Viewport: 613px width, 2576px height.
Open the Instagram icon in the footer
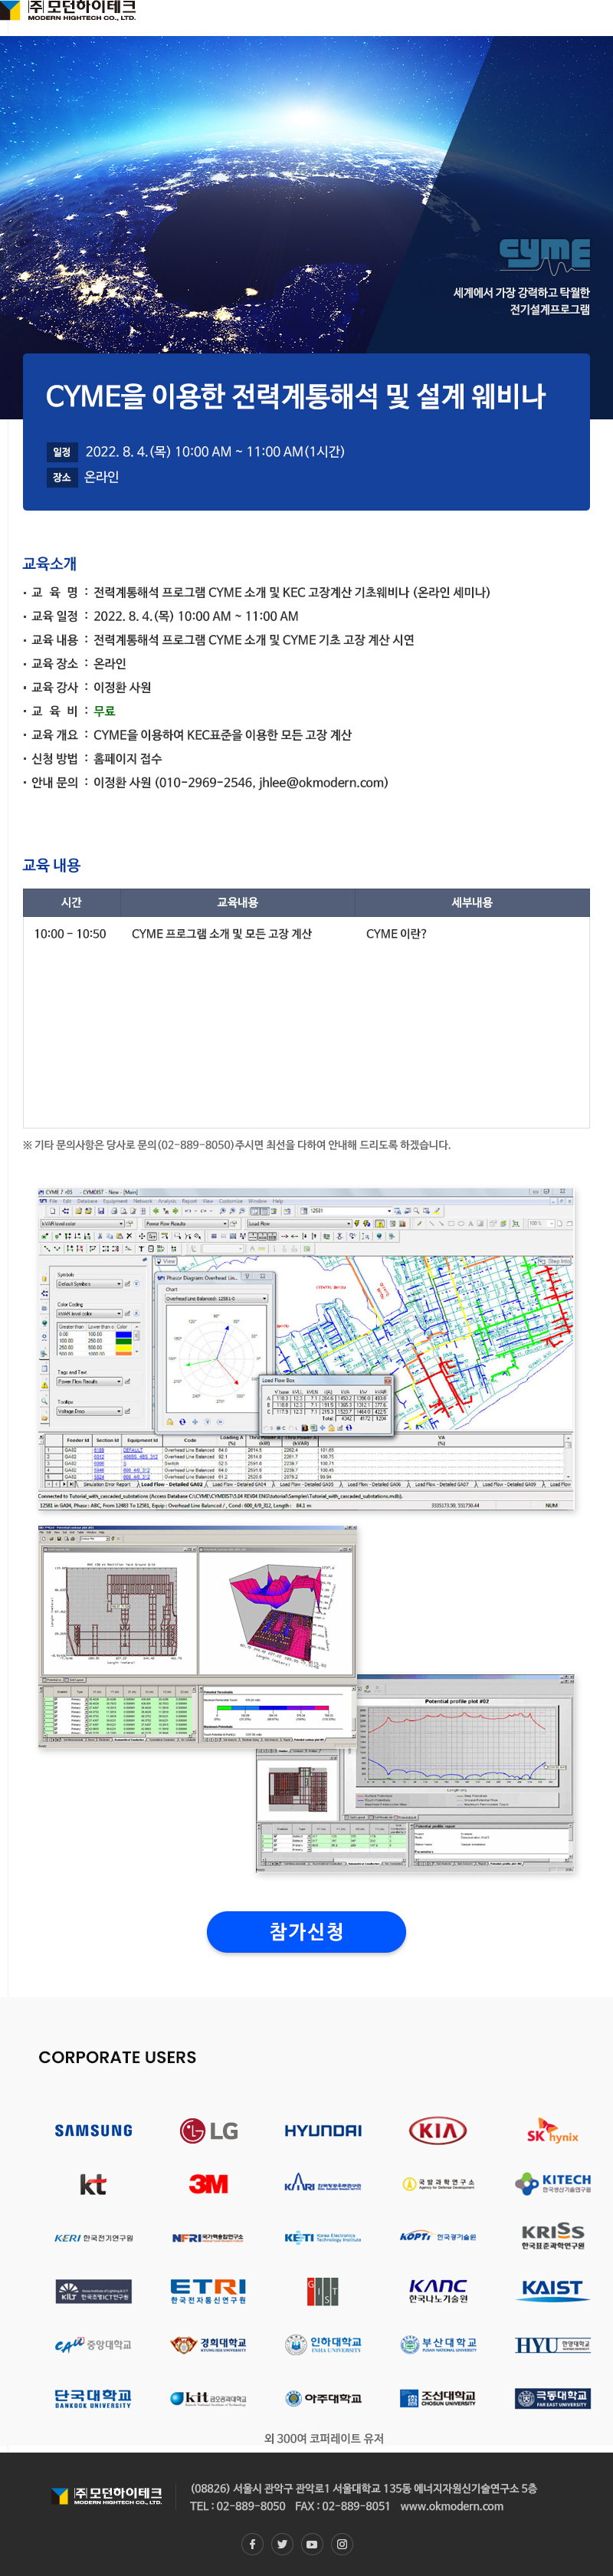click(342, 2544)
